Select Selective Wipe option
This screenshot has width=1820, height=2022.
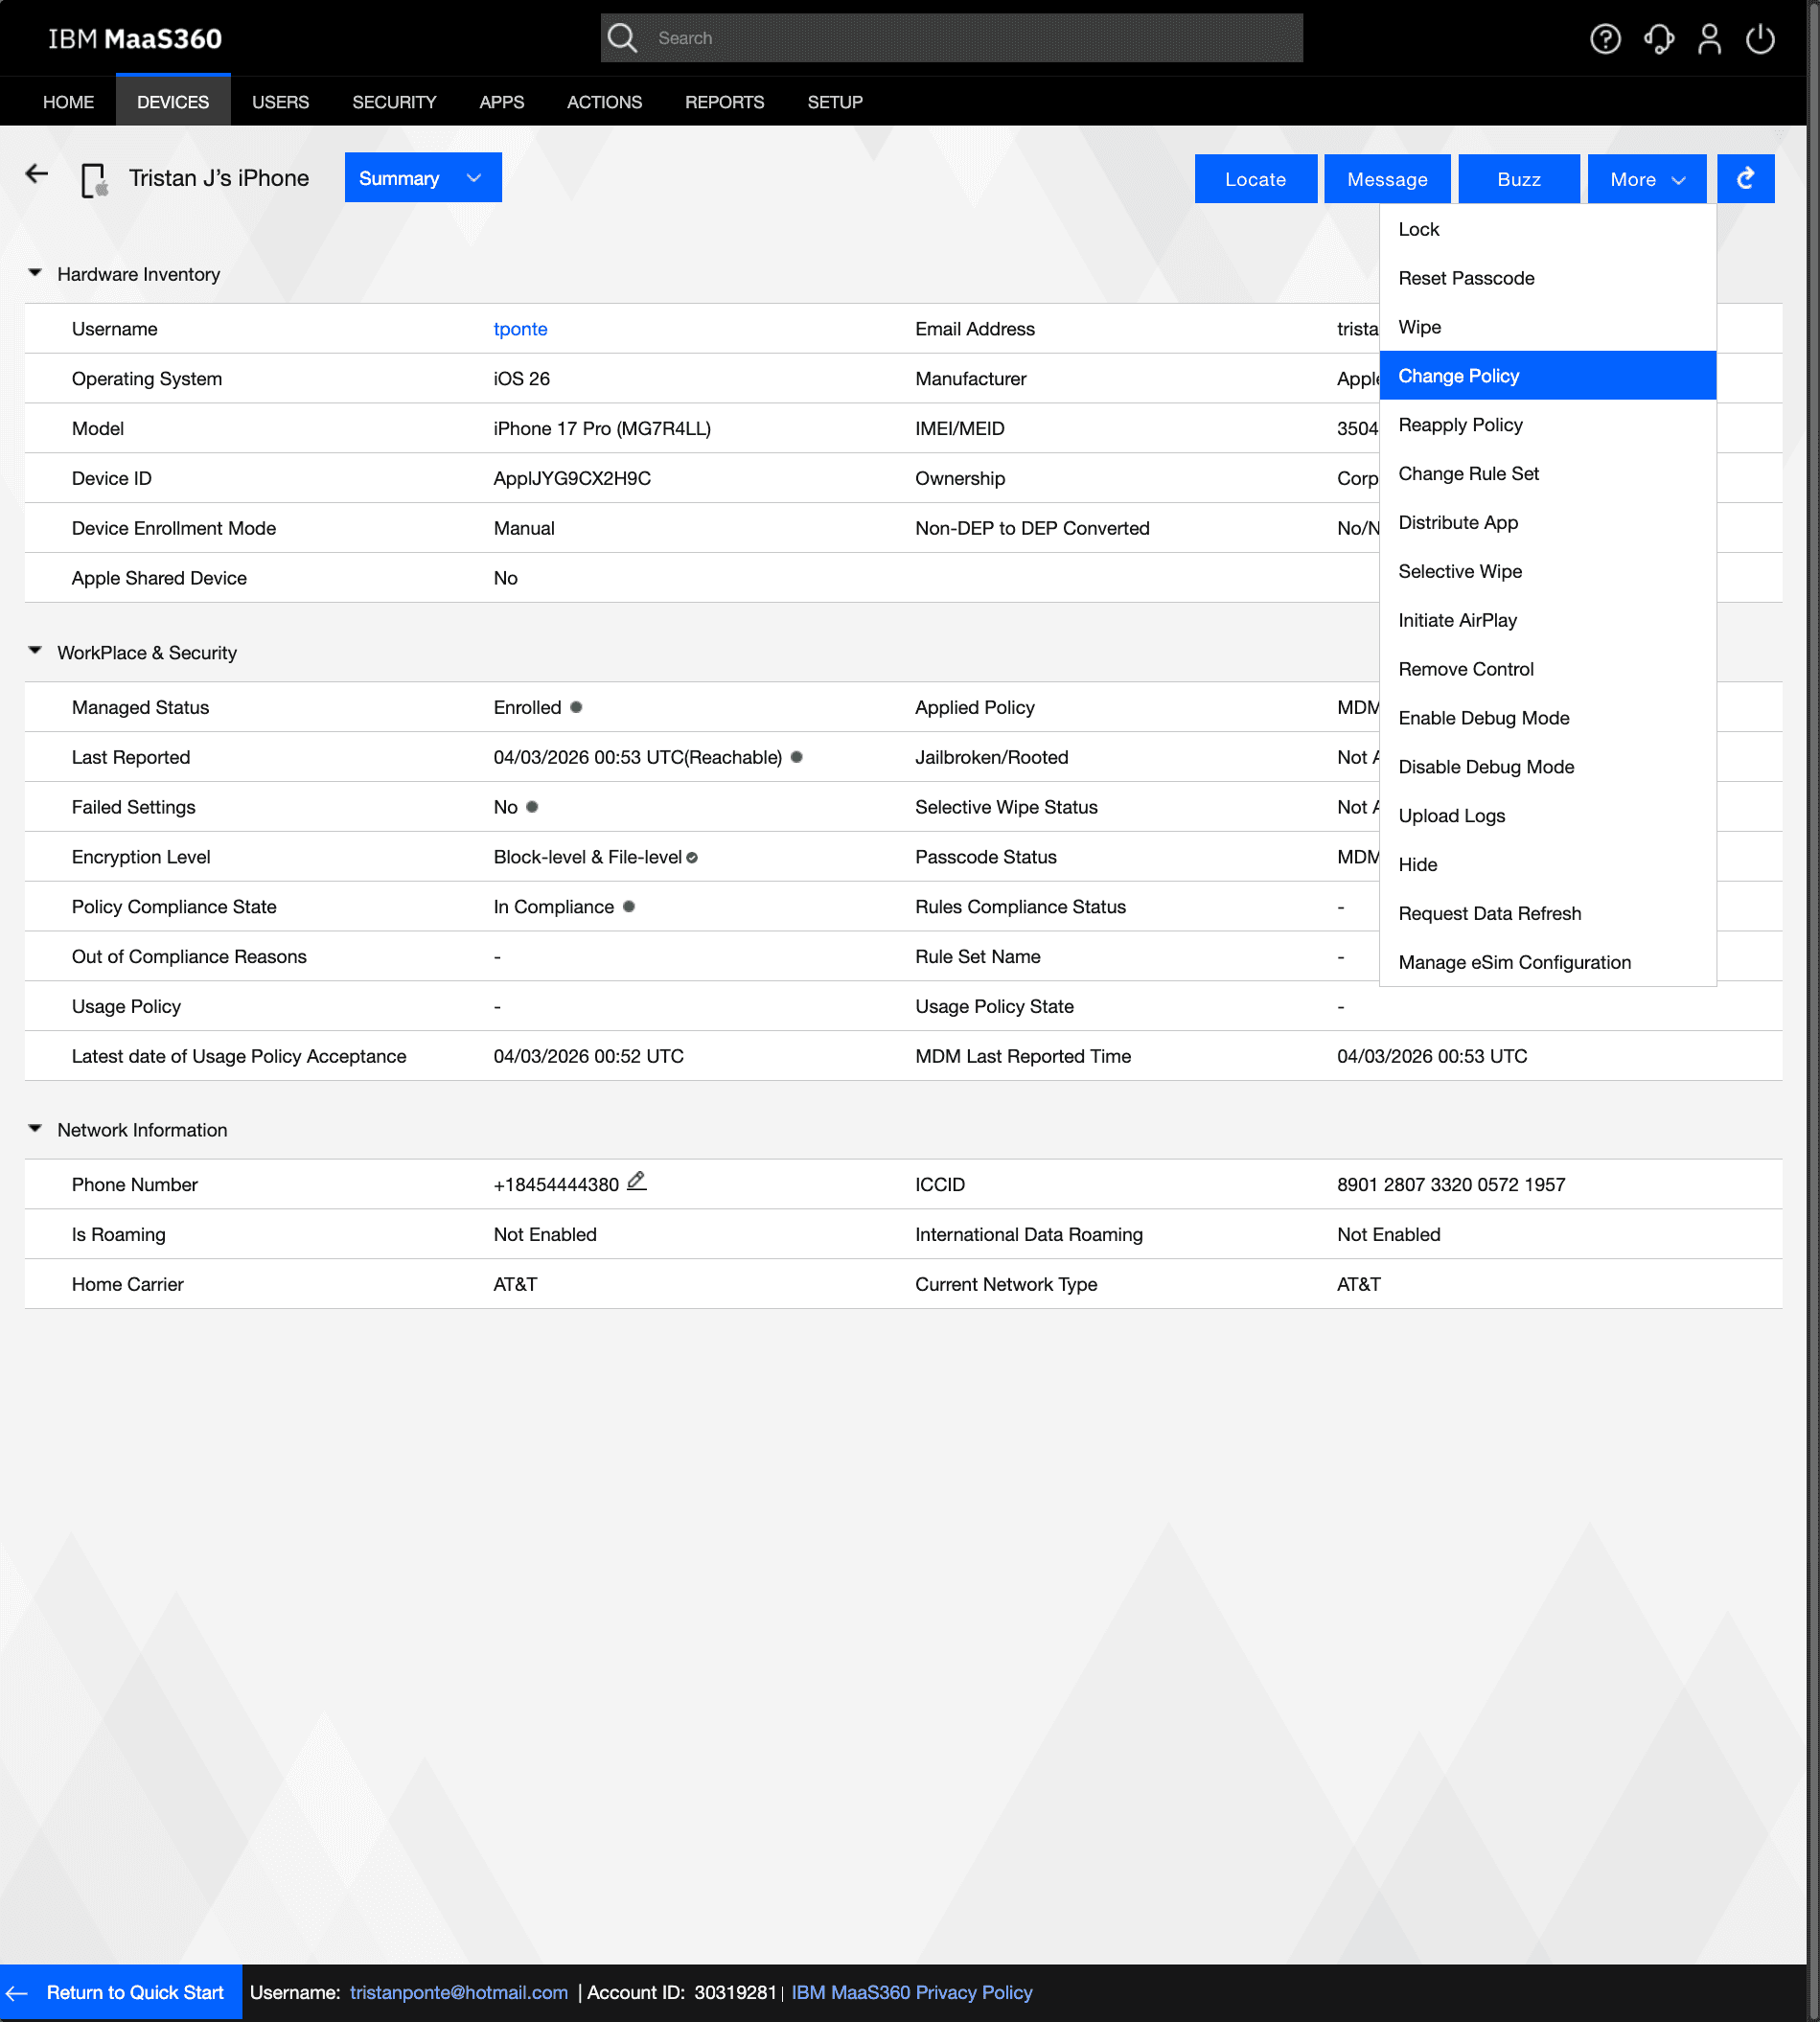[1547, 571]
